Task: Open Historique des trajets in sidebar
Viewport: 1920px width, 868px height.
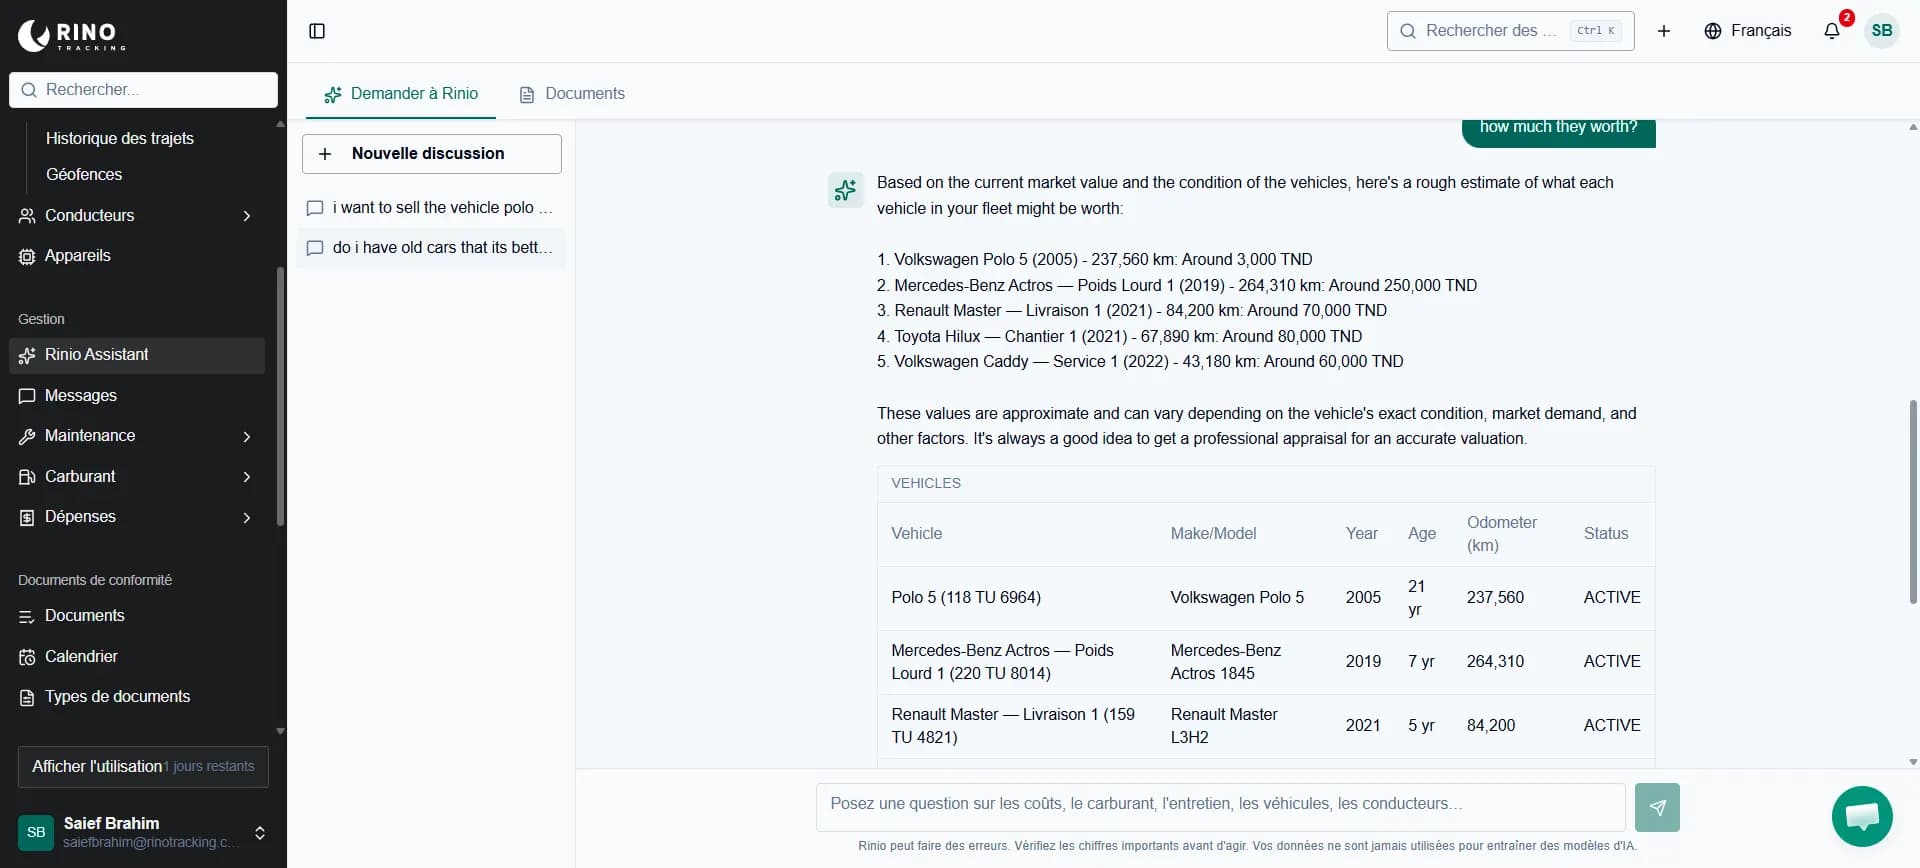Action: point(120,138)
